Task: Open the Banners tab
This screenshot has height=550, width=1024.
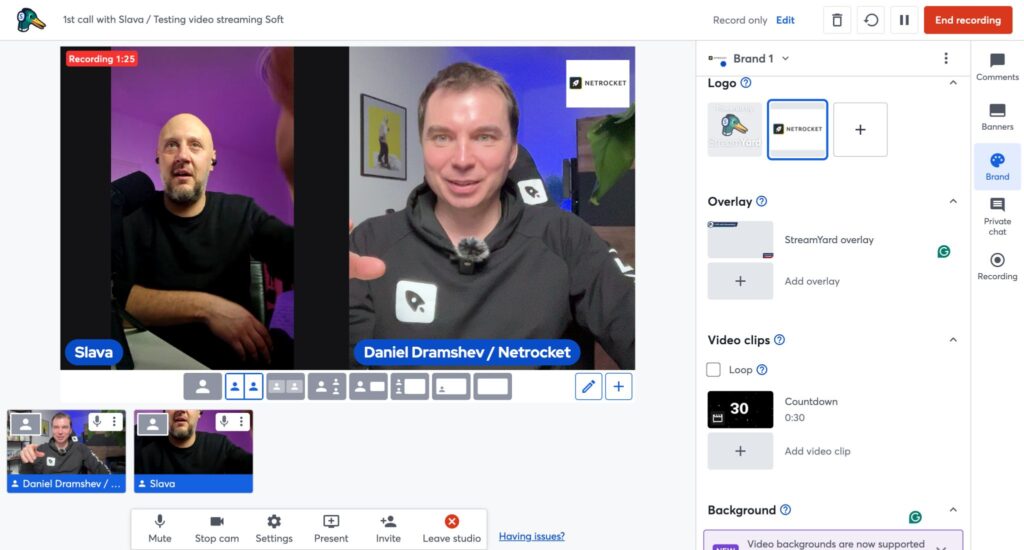Action: [x=997, y=117]
